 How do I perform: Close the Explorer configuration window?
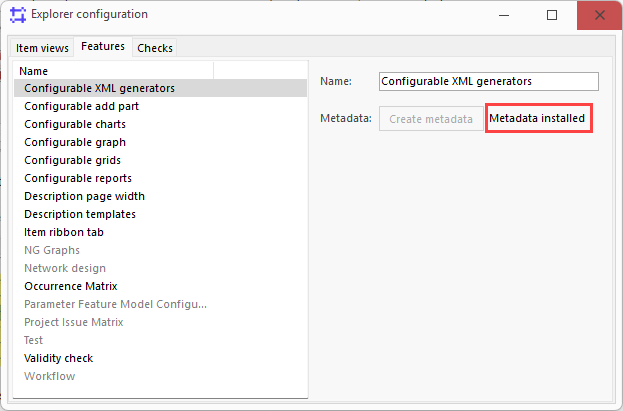click(600, 15)
